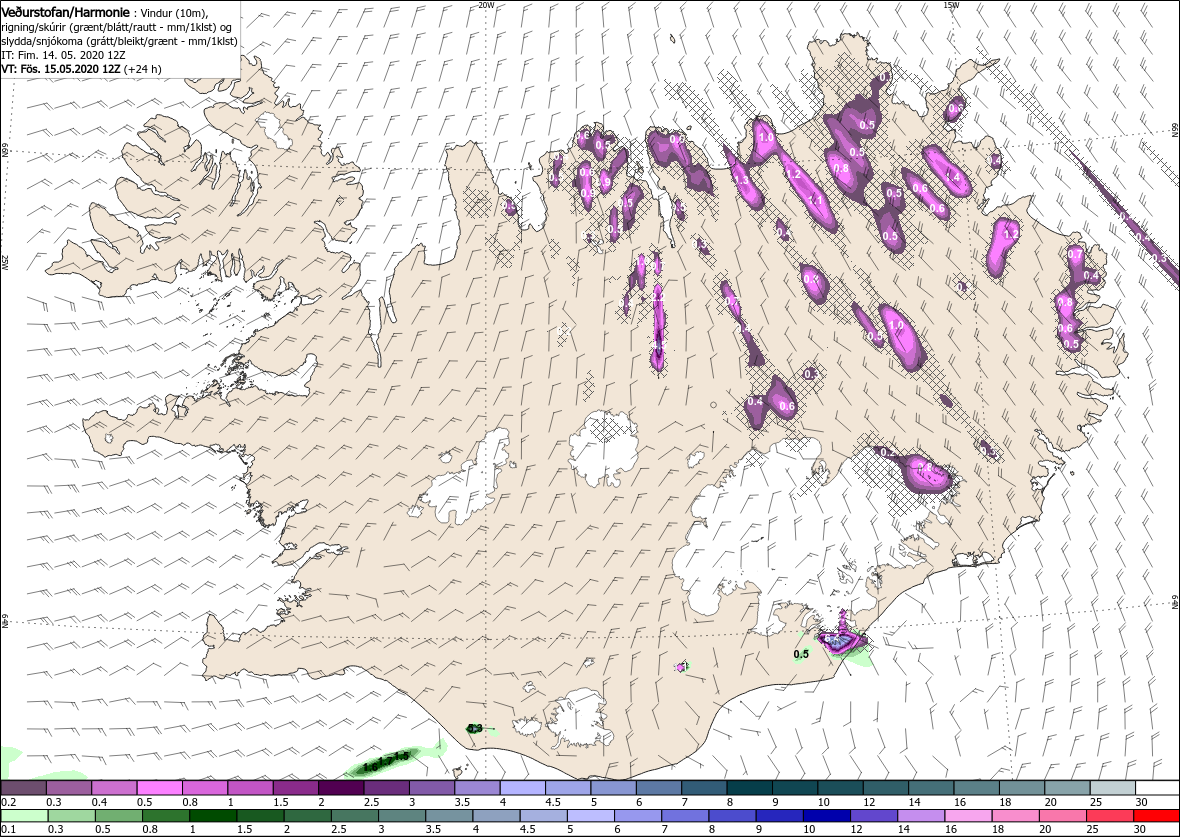Click the medium green 0.5 rain legend swatch
Viewport: 1180px width, 837px height.
[x=118, y=816]
